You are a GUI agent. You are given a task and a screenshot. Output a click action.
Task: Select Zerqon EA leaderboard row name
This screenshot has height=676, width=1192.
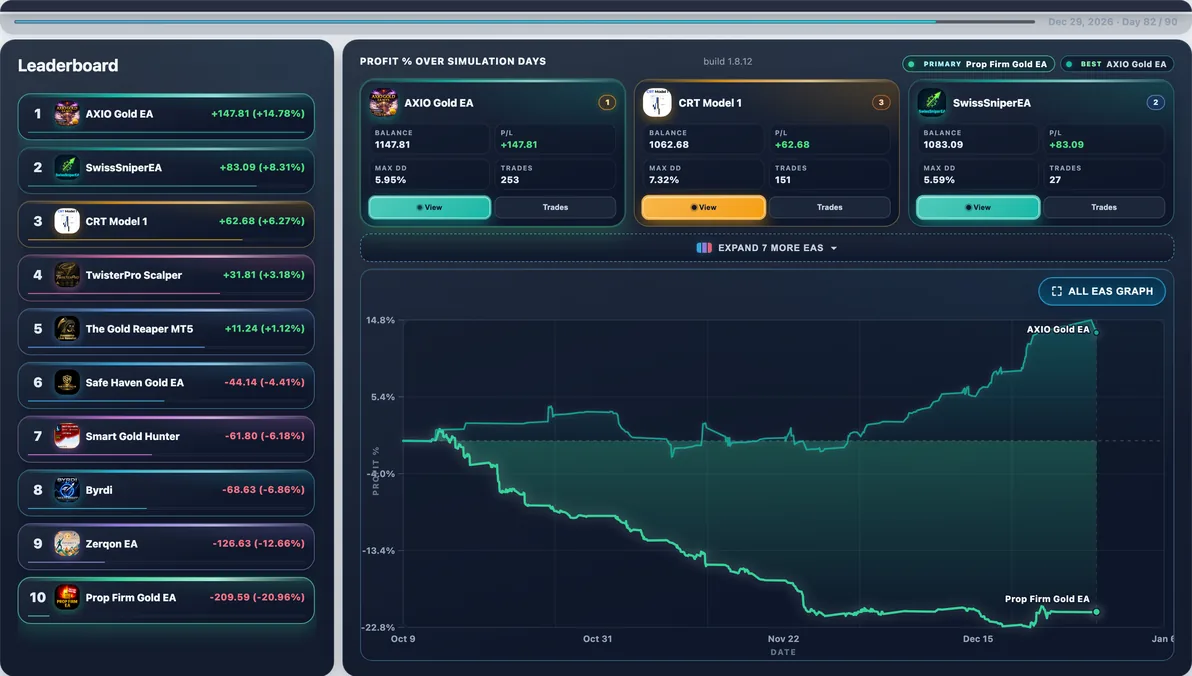coord(112,544)
